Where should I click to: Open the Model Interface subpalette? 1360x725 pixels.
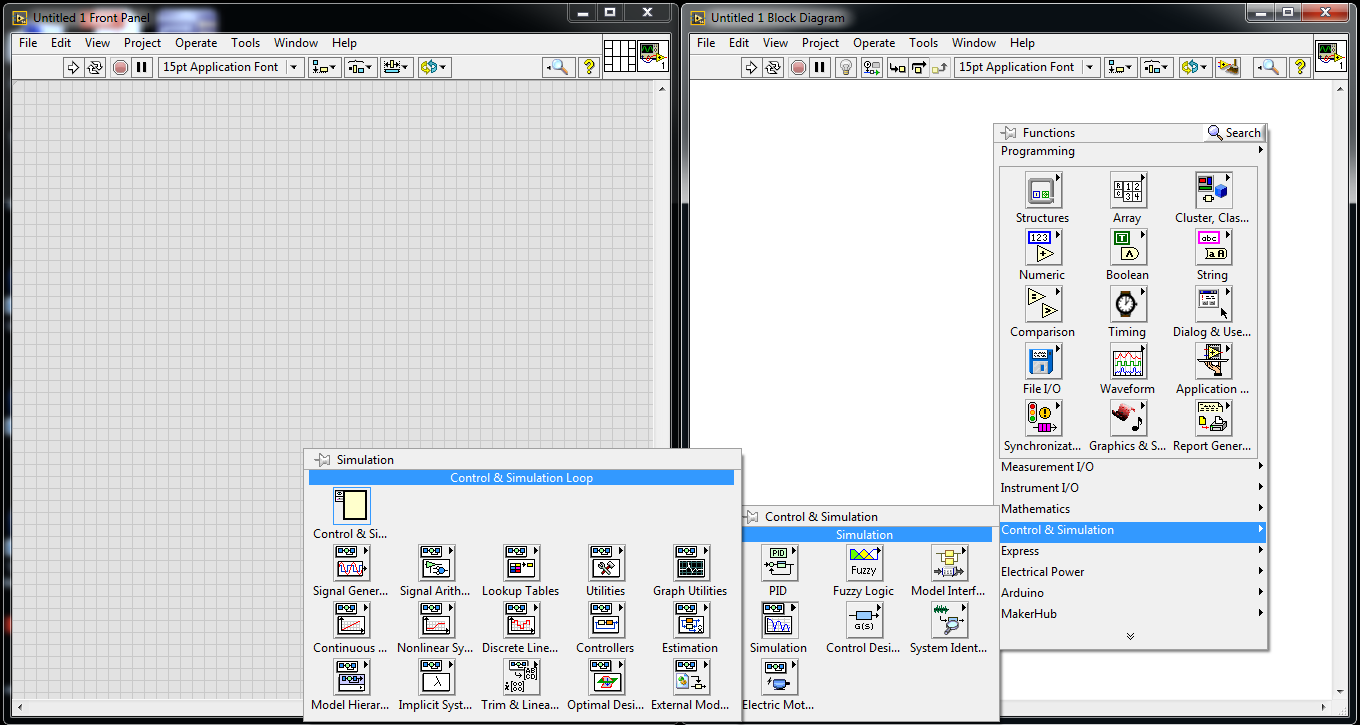click(949, 564)
